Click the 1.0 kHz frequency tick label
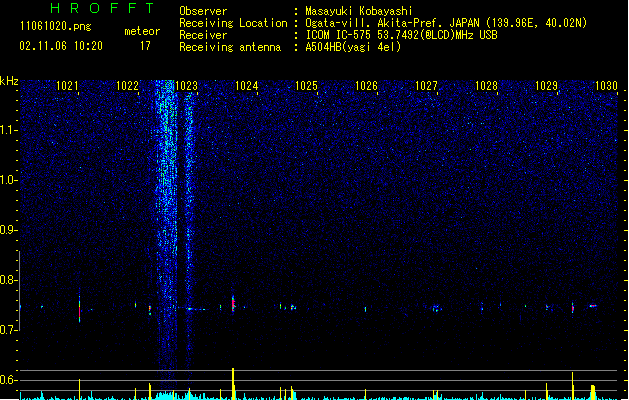Image resolution: width=629 pixels, height=400 pixels. coord(8,180)
